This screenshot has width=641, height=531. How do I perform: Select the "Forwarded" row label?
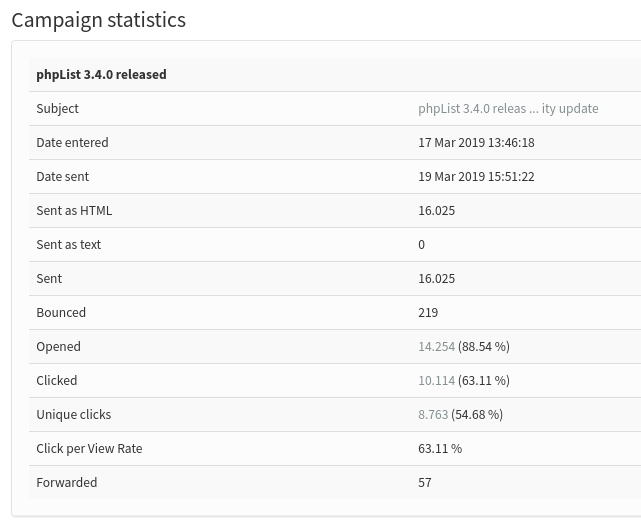pyautogui.click(x=66, y=483)
